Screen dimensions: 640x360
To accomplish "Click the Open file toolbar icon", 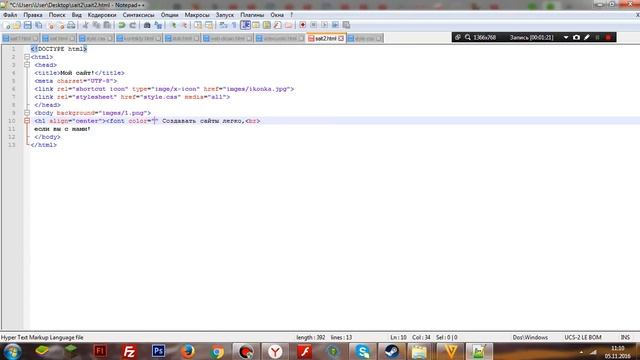I will tap(17, 25).
